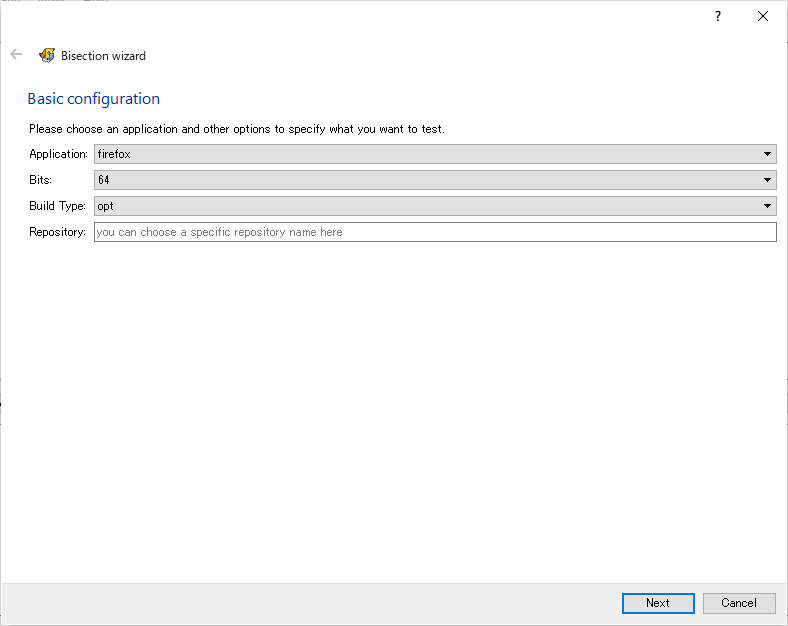Click the Application: field label
Viewport: 788px width, 626px height.
(x=58, y=154)
